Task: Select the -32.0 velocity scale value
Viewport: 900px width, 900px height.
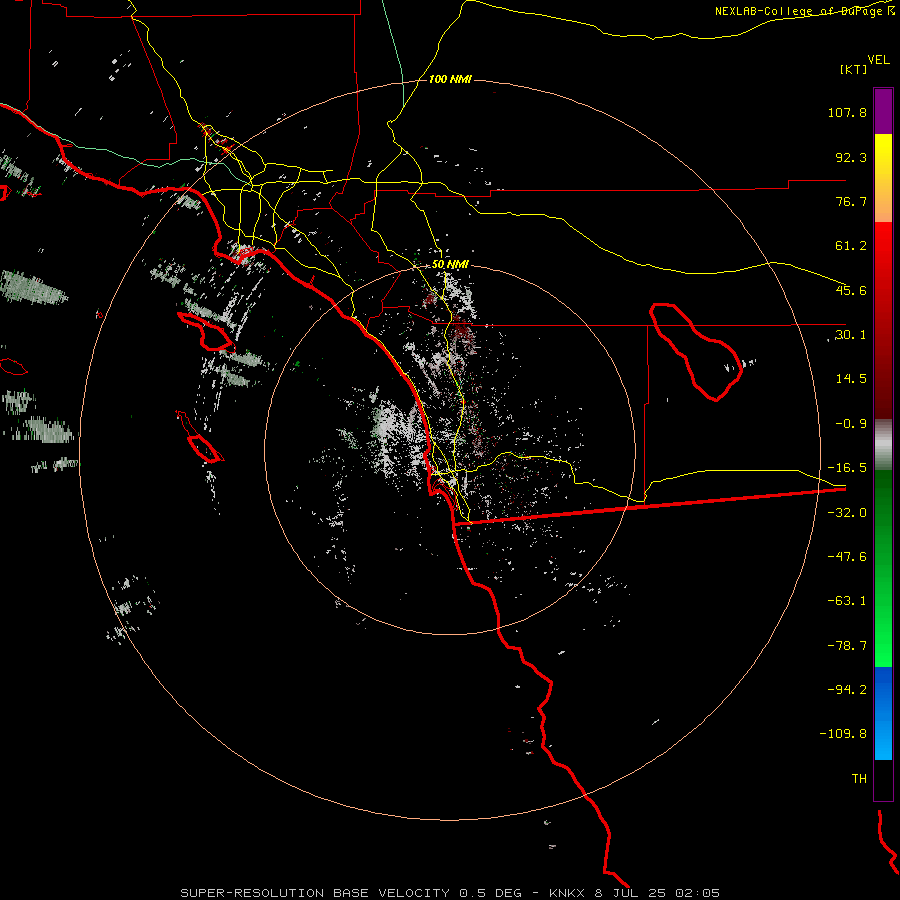Action: click(x=847, y=513)
